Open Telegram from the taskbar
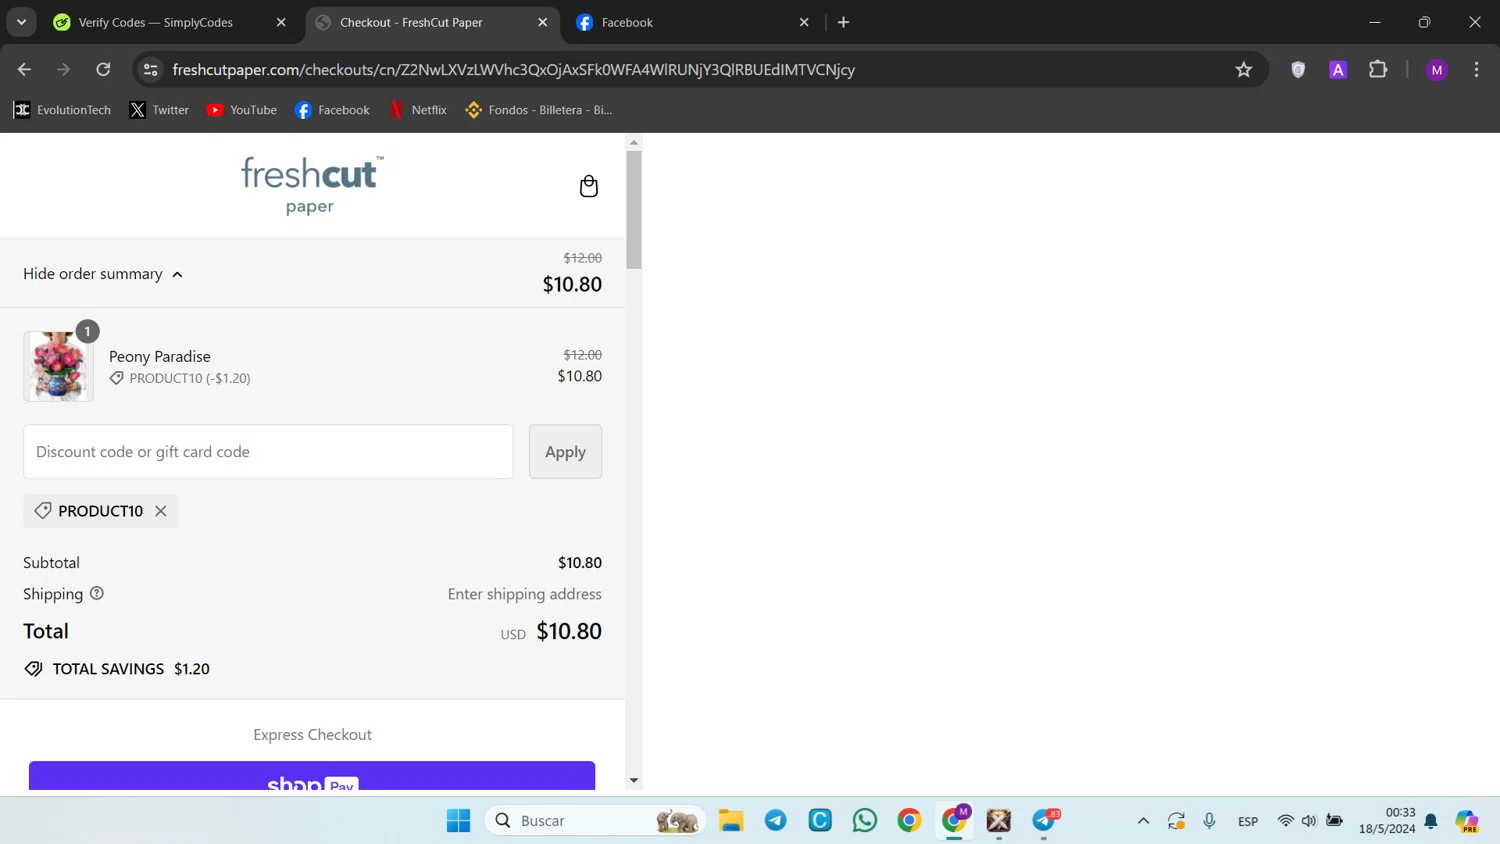Screen dimensions: 1500x844 776,820
